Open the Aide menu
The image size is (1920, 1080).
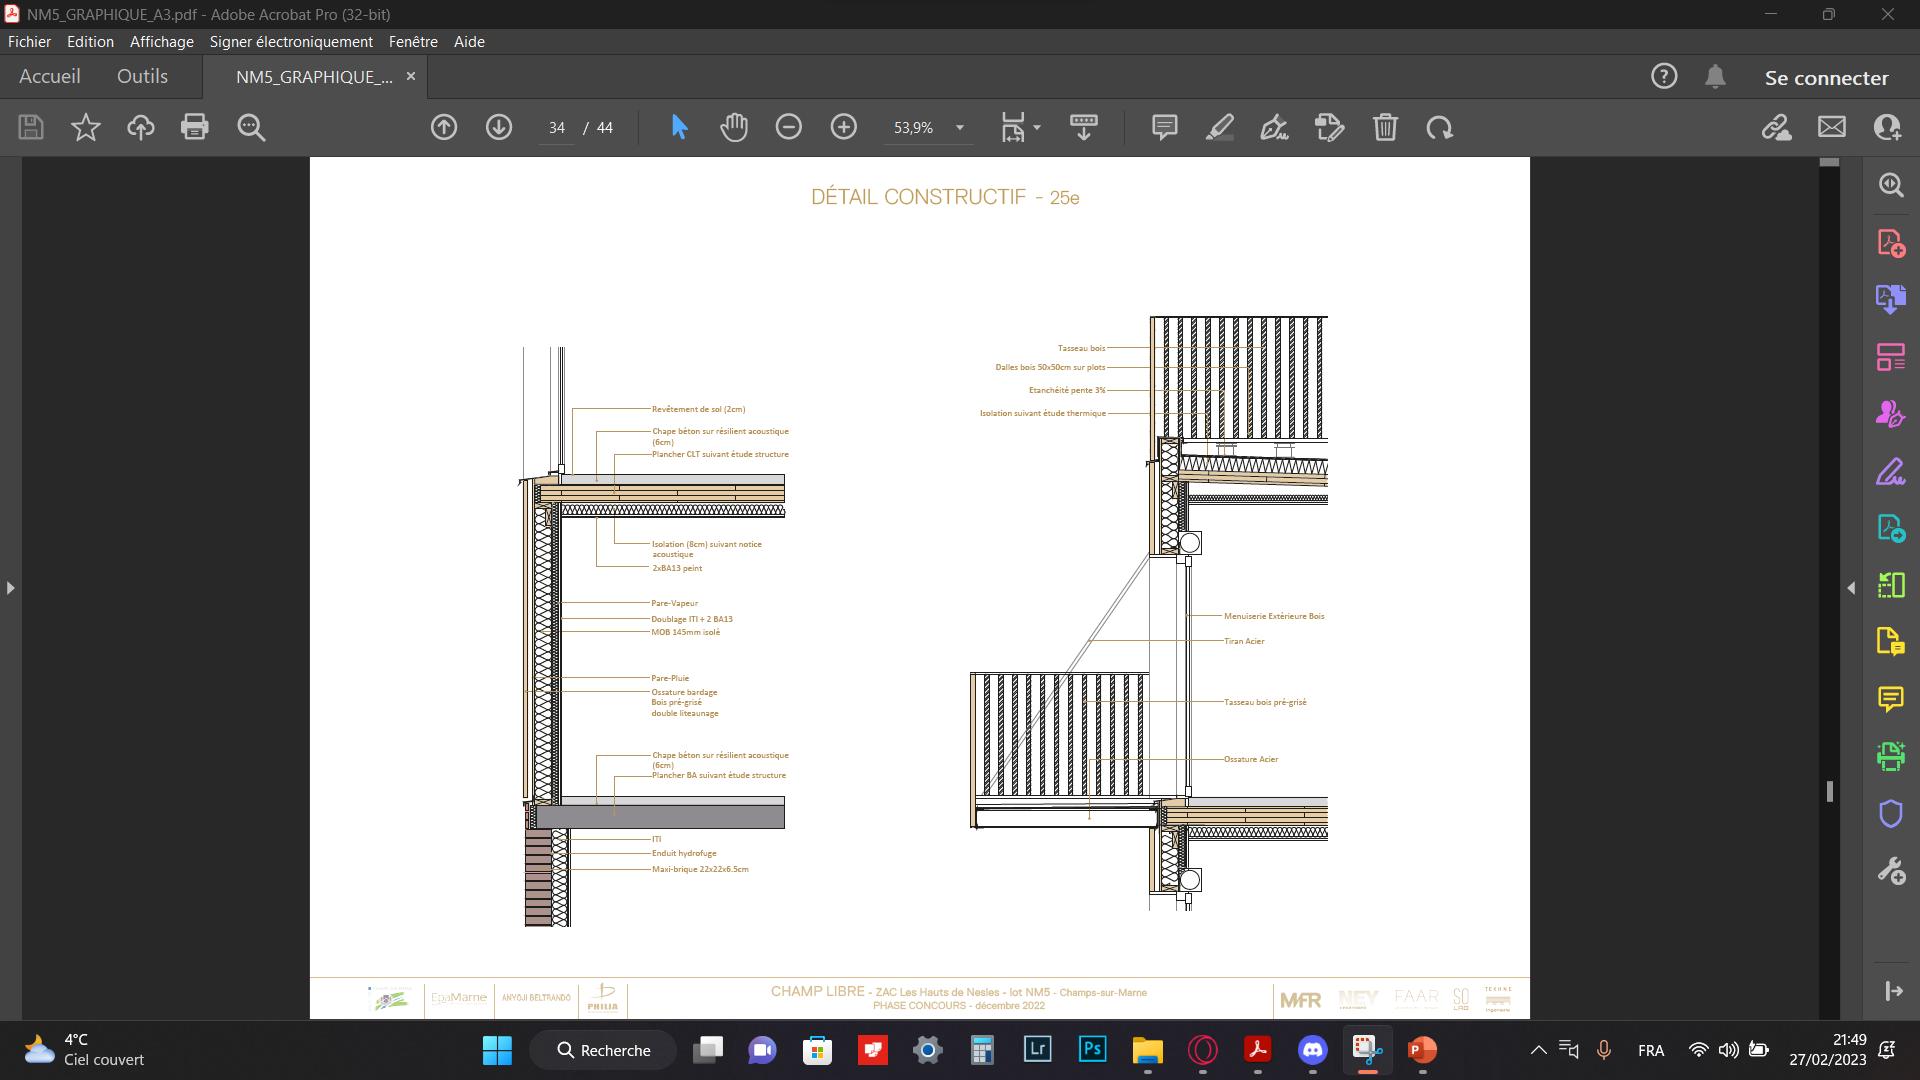469,41
